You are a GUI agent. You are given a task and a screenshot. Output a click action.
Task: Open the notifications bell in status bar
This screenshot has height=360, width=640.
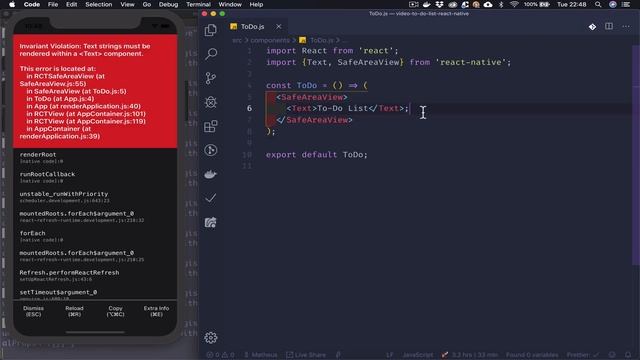(x=628, y=355)
